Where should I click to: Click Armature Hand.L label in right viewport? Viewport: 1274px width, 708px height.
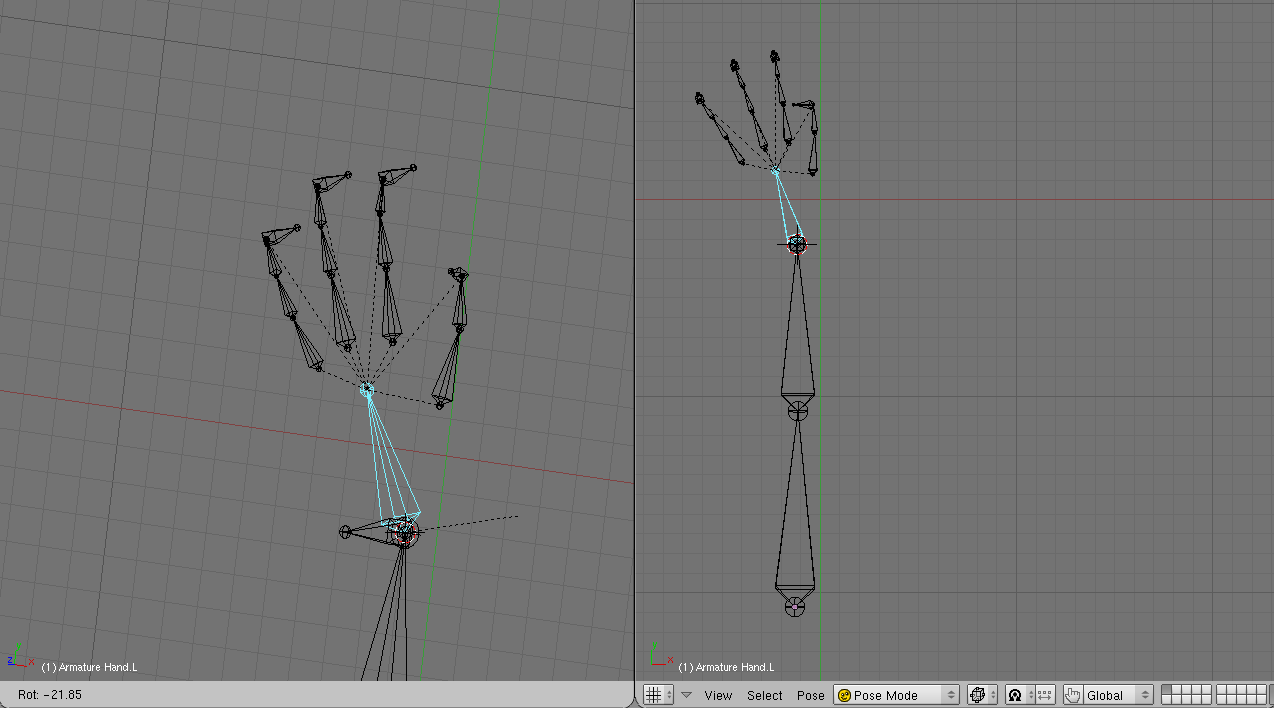(x=726, y=667)
